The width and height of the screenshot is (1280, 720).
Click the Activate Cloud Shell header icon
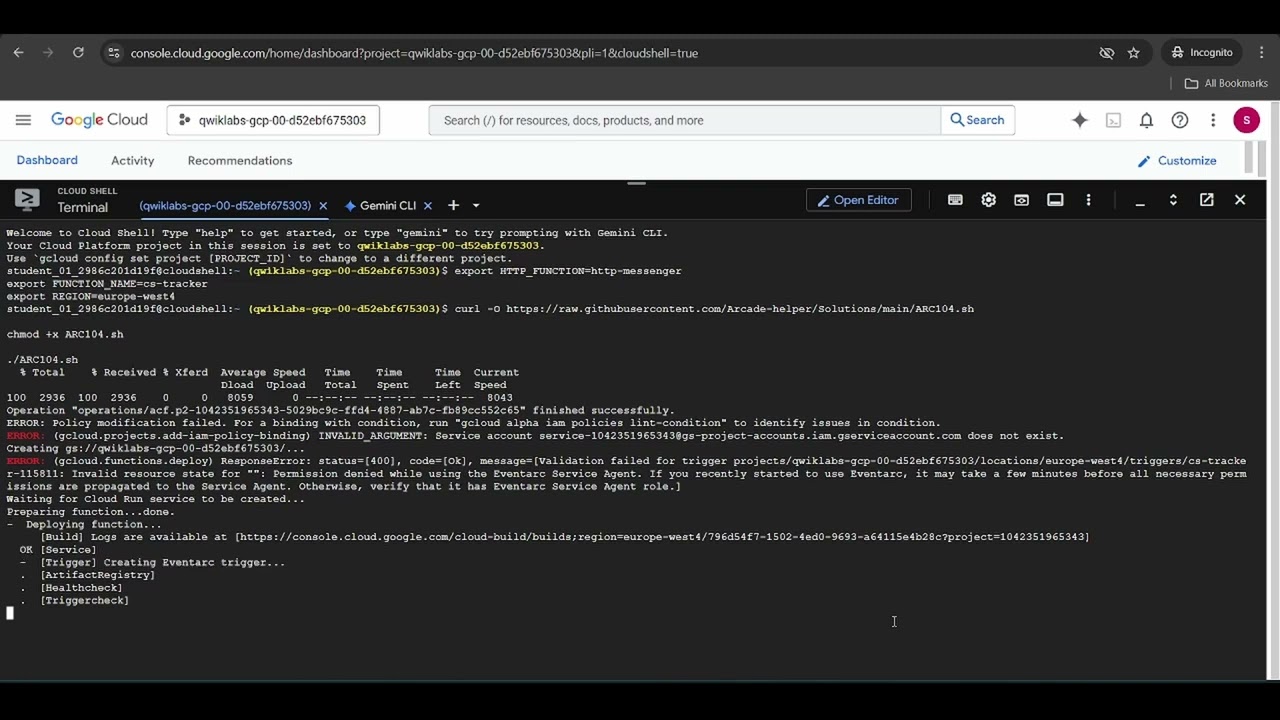(1113, 120)
